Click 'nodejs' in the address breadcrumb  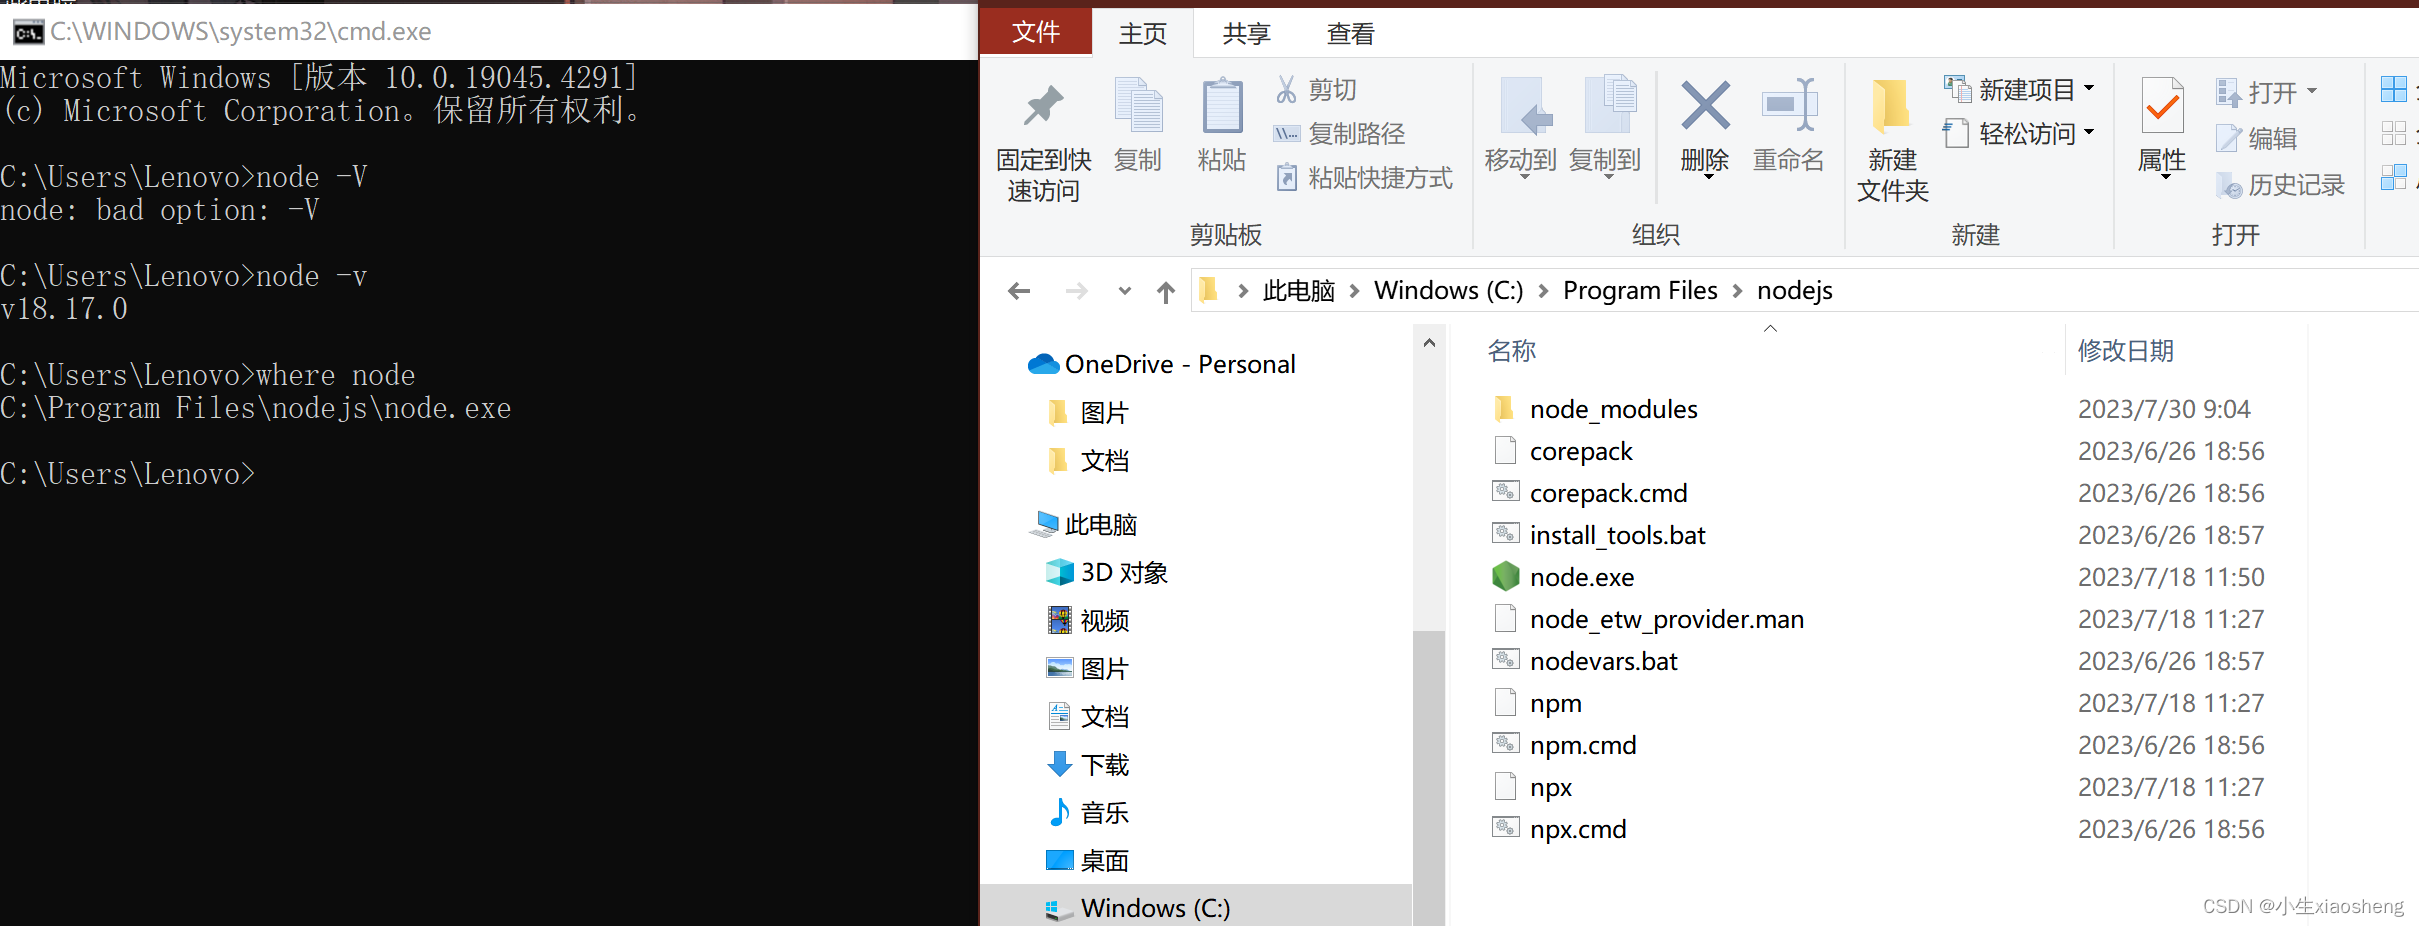1795,290
